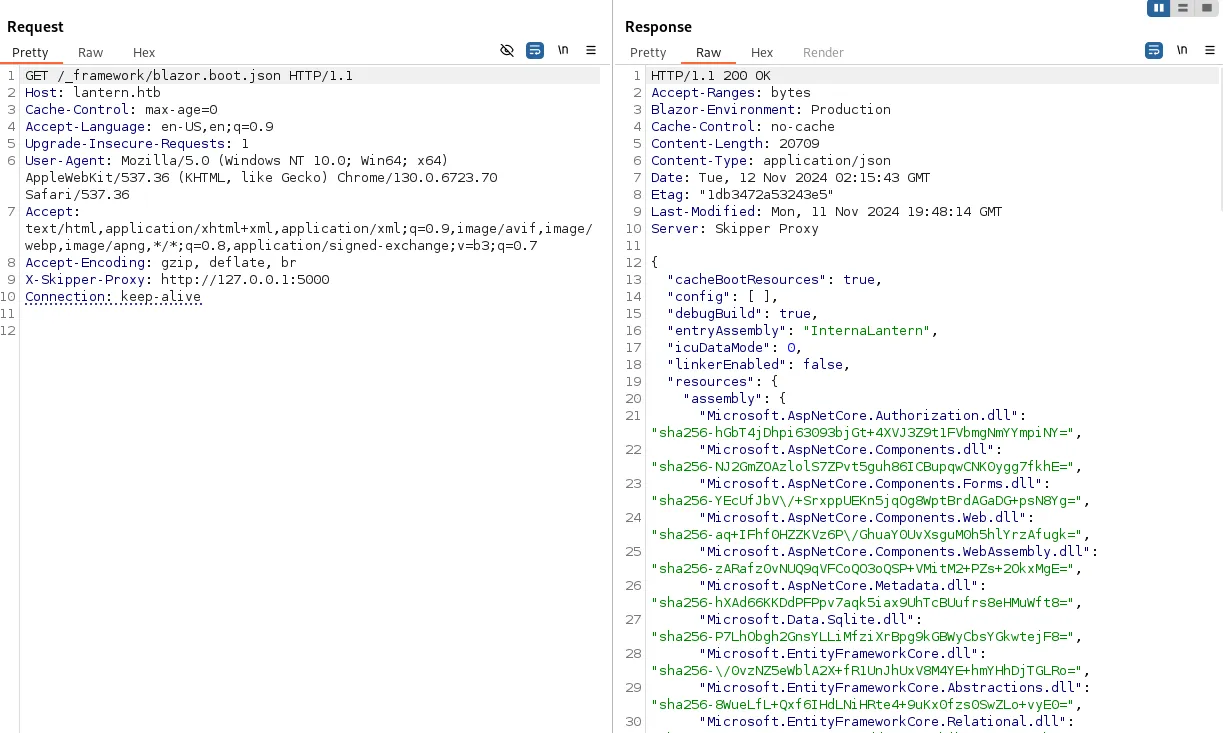The image size is (1223, 733).
Task: Open the Response panel hamburger options menu
Action: (1210, 50)
